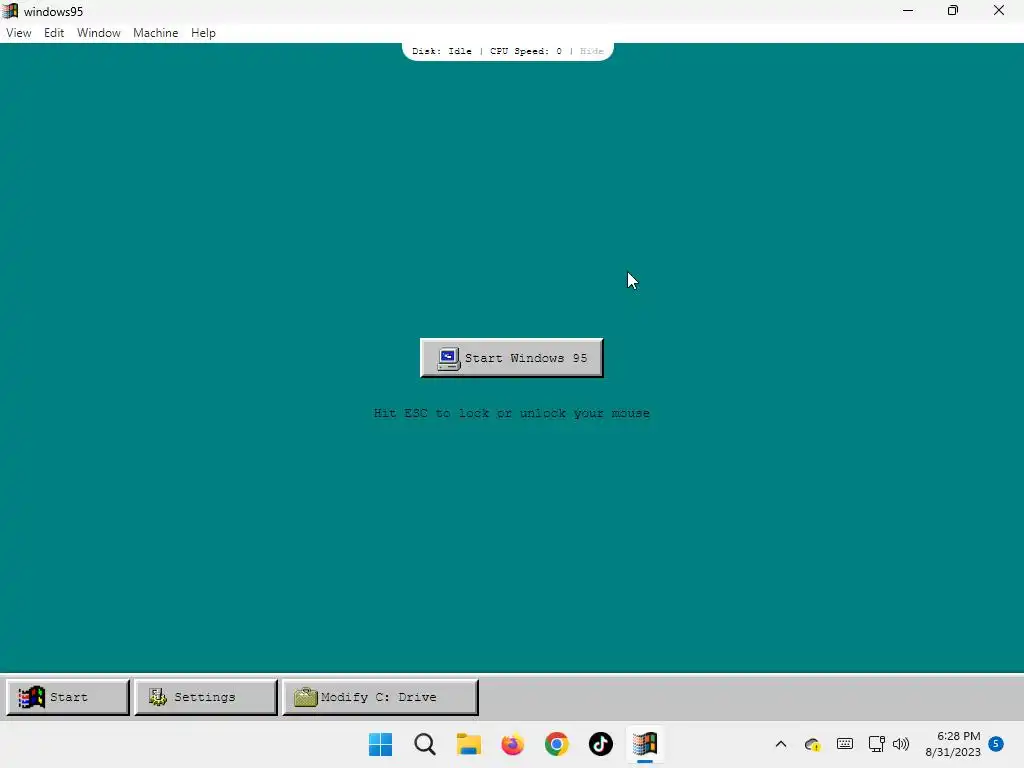Open network status tray icon
1024x768 pixels.
pyautogui.click(x=876, y=744)
